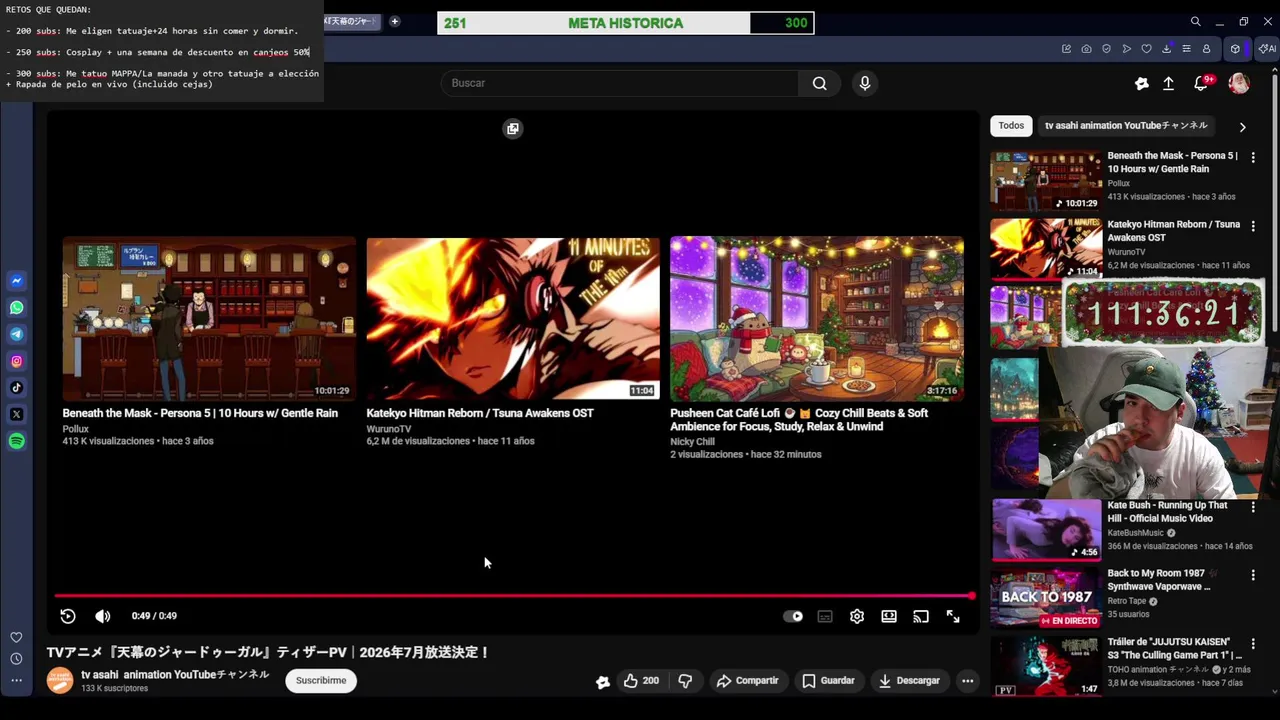The image size is (1280, 720).
Task: Open Back to My Room 1987 live stream
Action: (x=1046, y=598)
